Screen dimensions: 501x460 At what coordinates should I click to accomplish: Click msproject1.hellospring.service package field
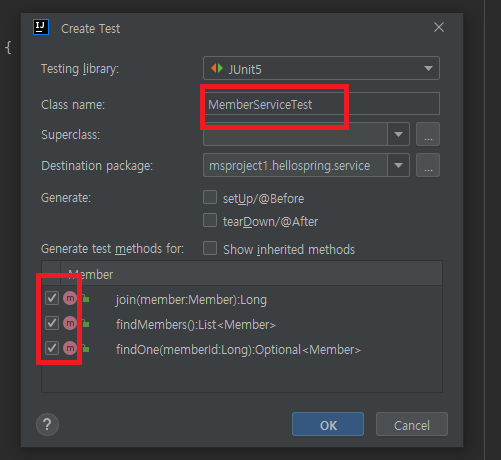pos(295,165)
